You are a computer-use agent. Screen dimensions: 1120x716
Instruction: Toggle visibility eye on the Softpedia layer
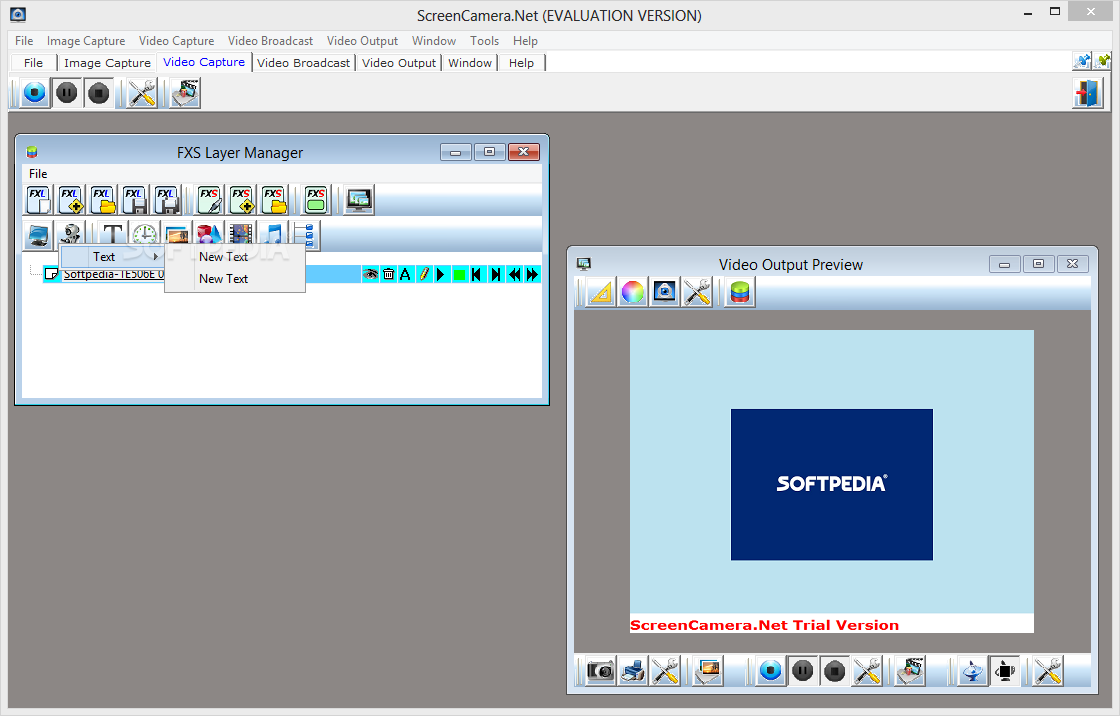pos(370,274)
